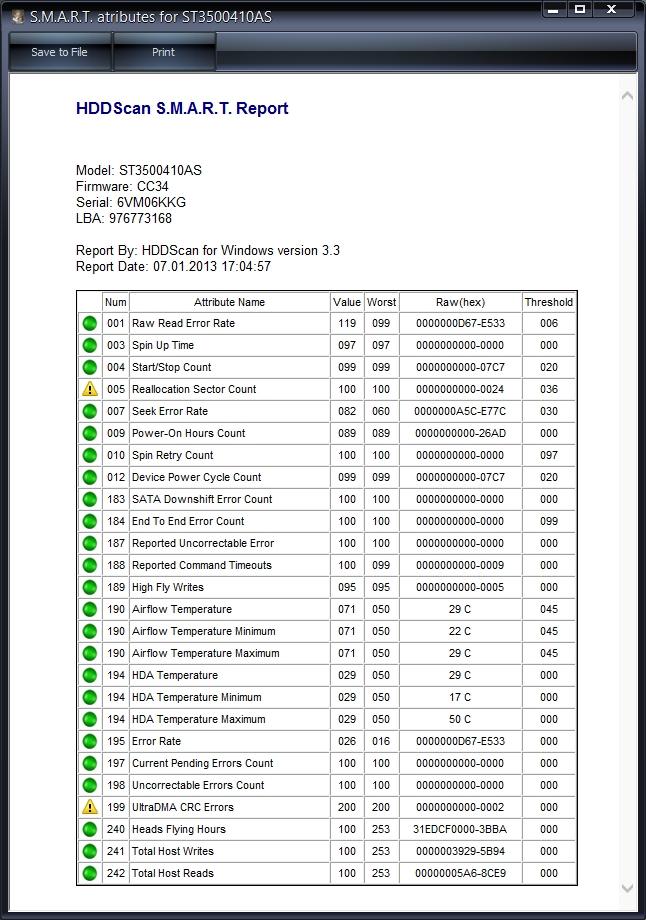Click the app icon in the title bar

tap(18, 17)
